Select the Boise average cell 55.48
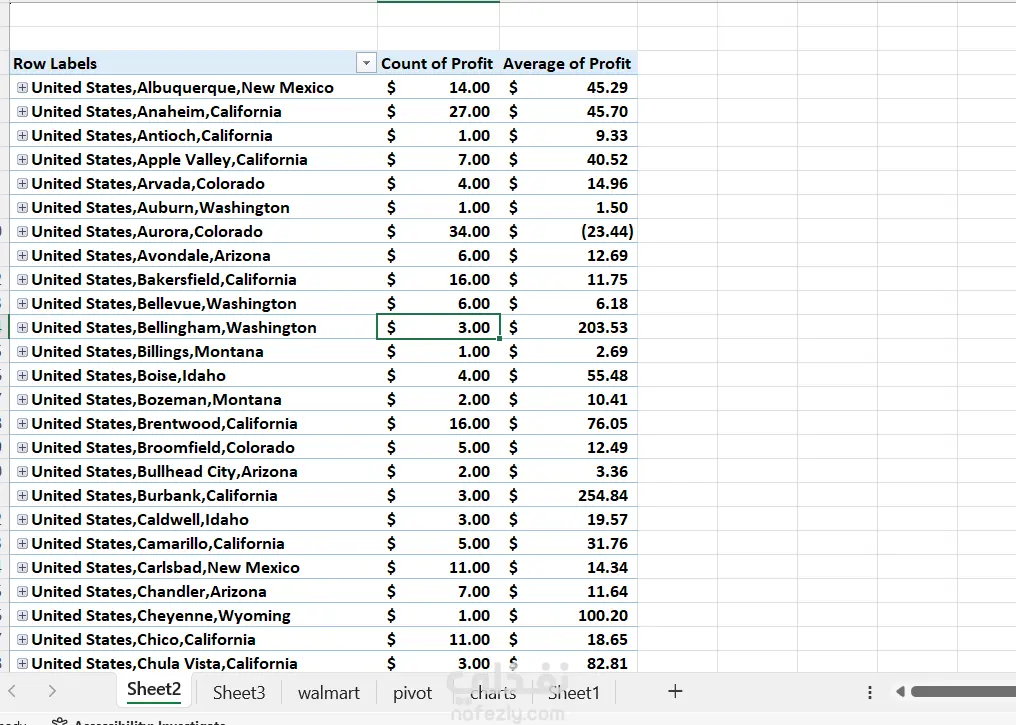 (x=568, y=375)
